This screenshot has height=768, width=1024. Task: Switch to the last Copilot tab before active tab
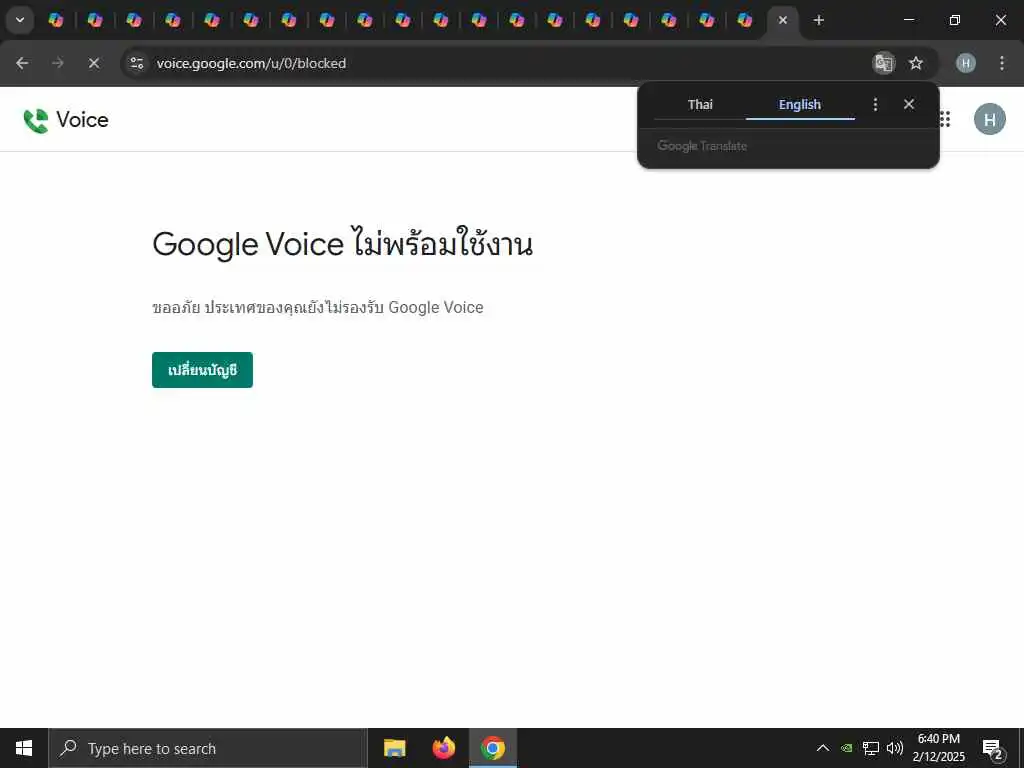coord(744,20)
